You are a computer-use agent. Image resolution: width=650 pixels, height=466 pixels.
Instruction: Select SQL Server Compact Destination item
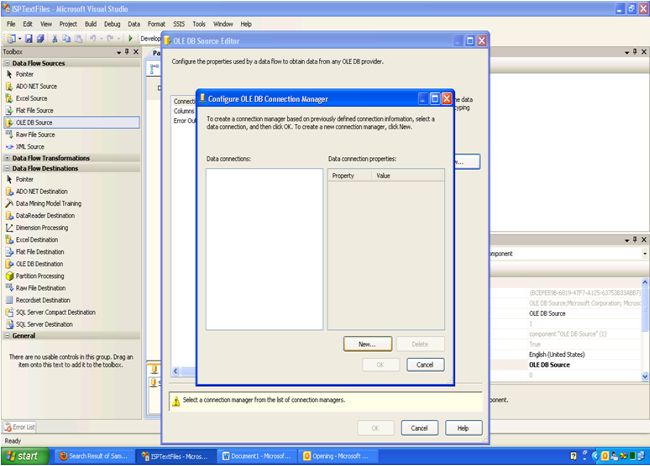point(56,312)
